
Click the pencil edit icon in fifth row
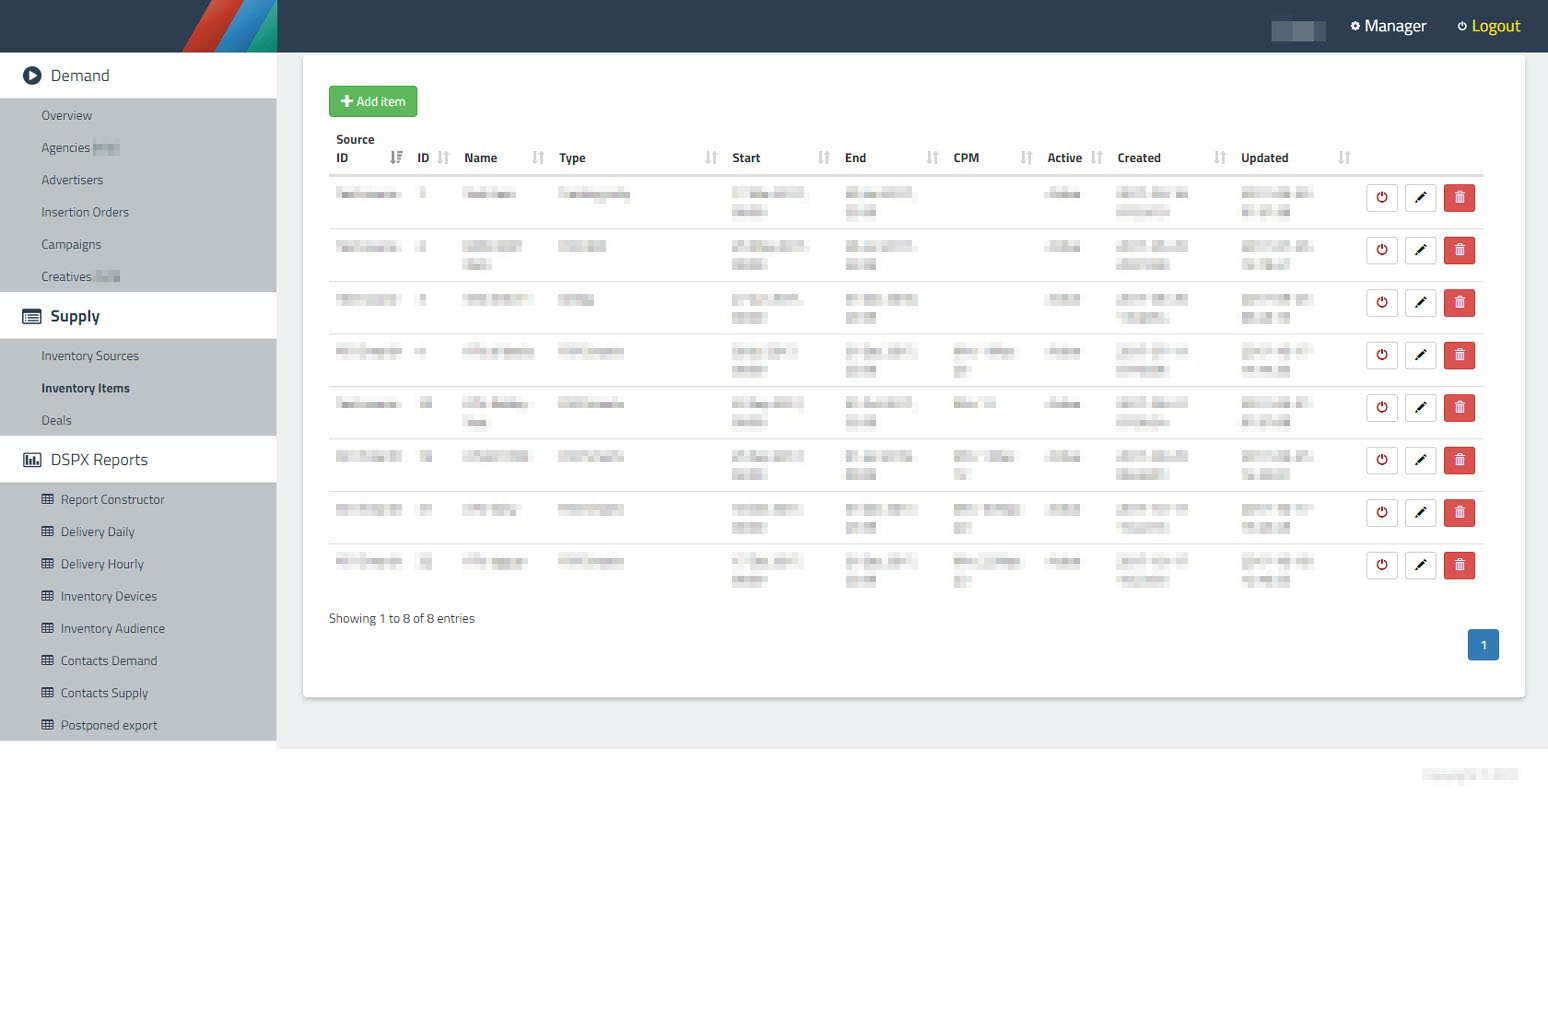coord(1420,408)
